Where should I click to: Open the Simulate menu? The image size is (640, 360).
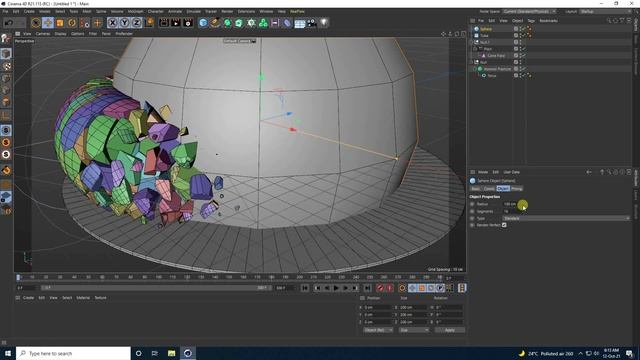193,11
